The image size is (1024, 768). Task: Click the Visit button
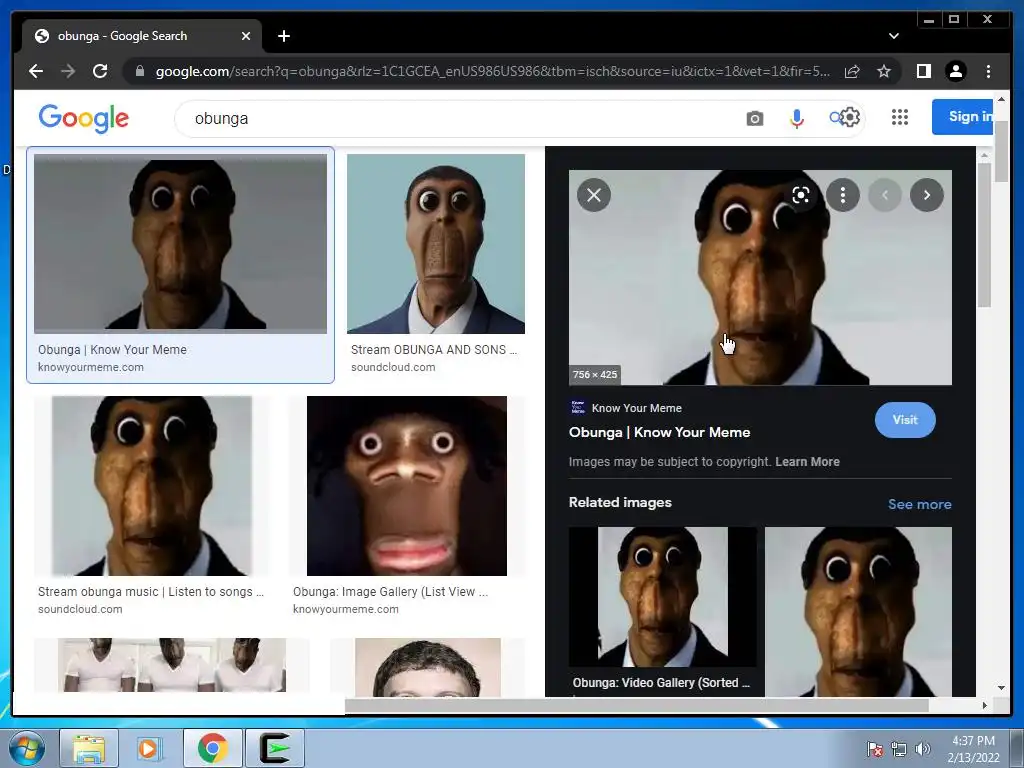tap(905, 420)
